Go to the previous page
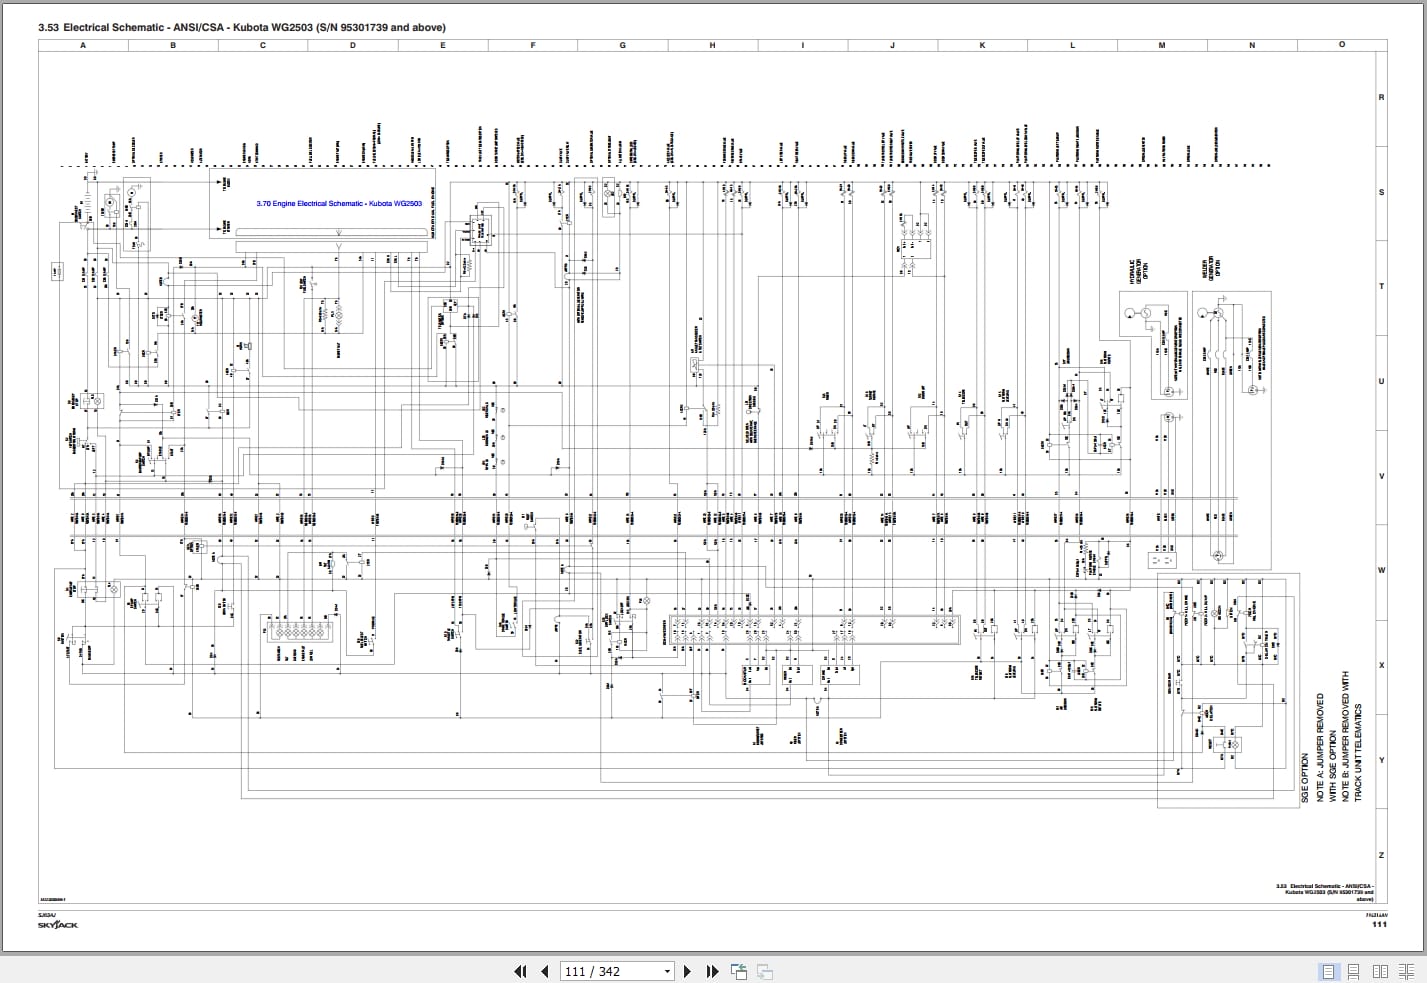Screen dimensions: 1427x983 tap(545, 971)
